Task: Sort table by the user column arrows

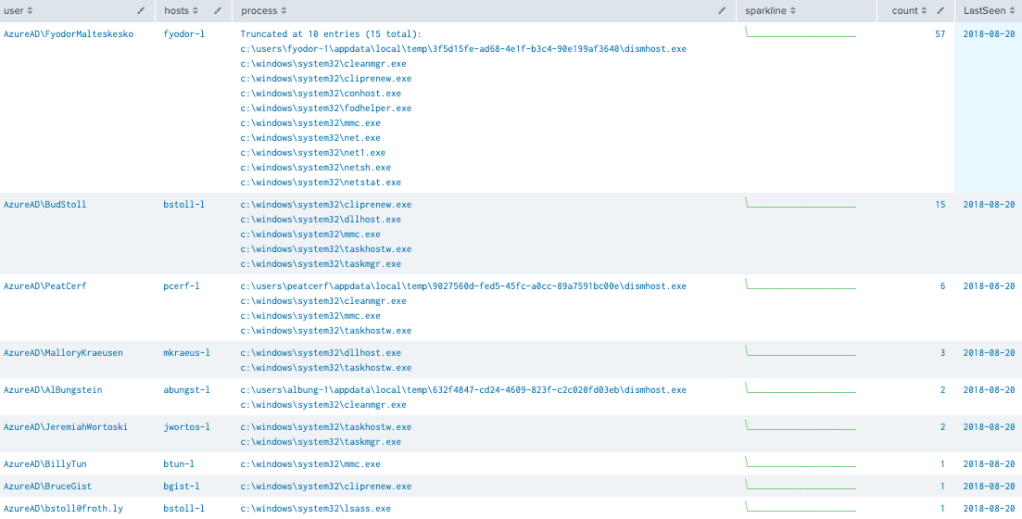Action: (x=29, y=10)
